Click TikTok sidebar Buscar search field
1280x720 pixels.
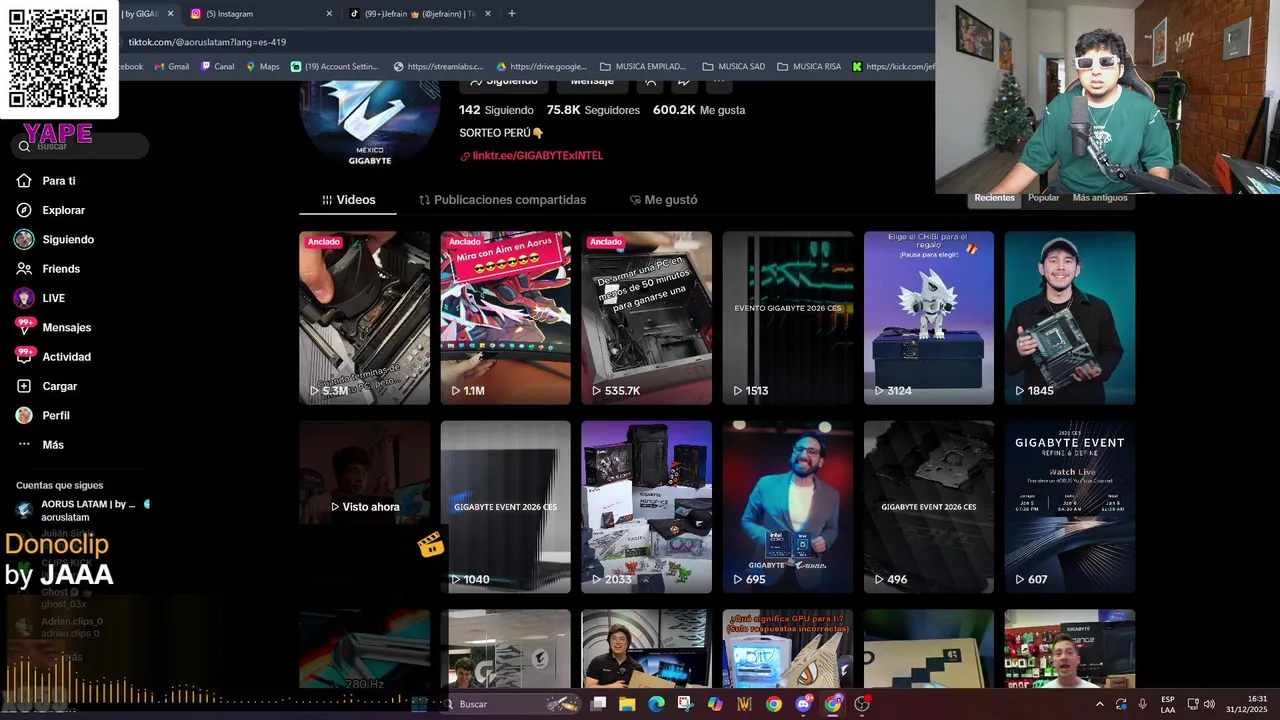click(x=80, y=146)
